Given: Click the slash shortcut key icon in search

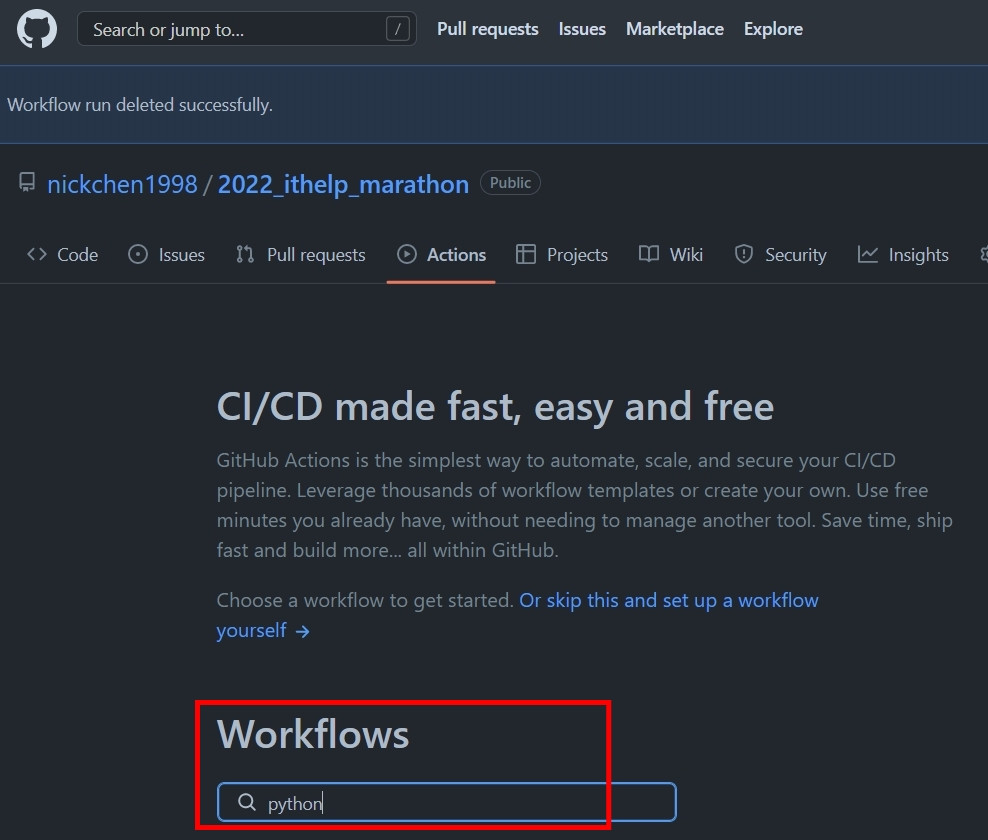Looking at the screenshot, I should pos(398,29).
